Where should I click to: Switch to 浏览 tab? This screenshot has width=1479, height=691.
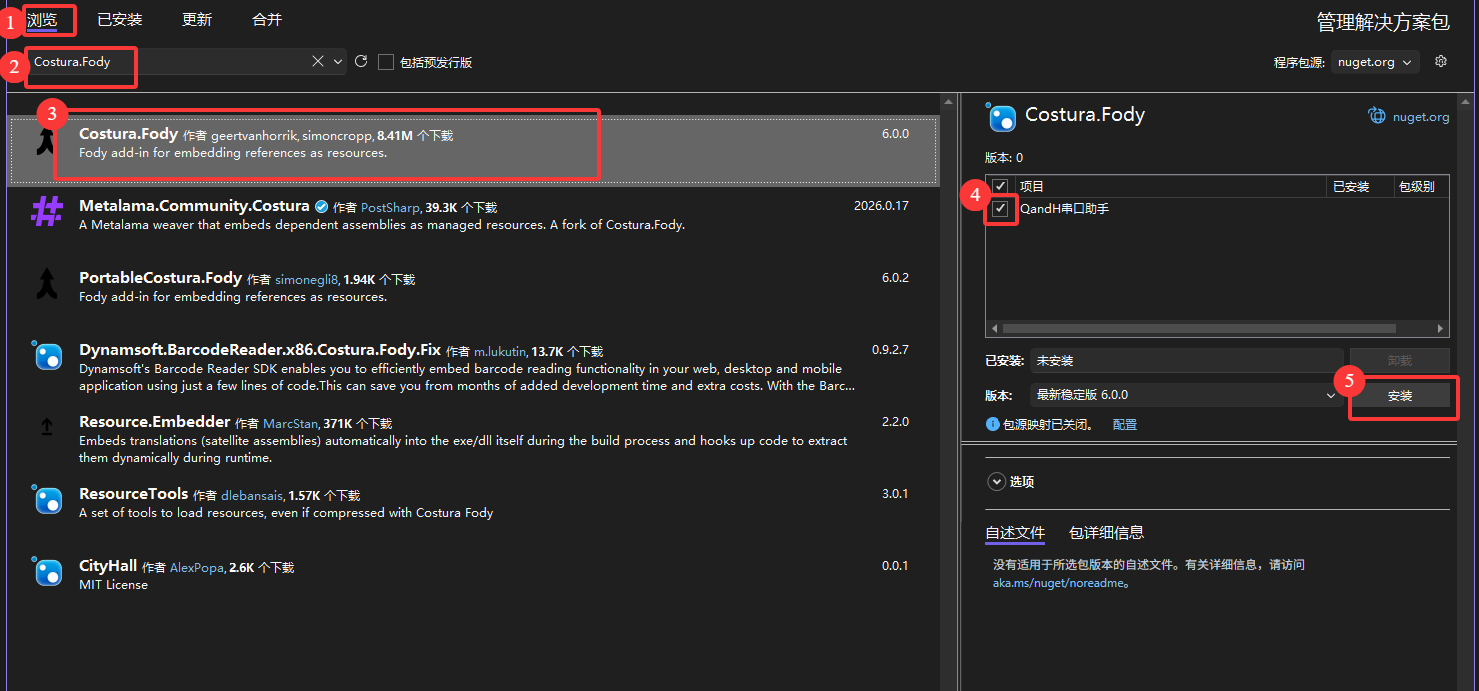(x=41, y=19)
